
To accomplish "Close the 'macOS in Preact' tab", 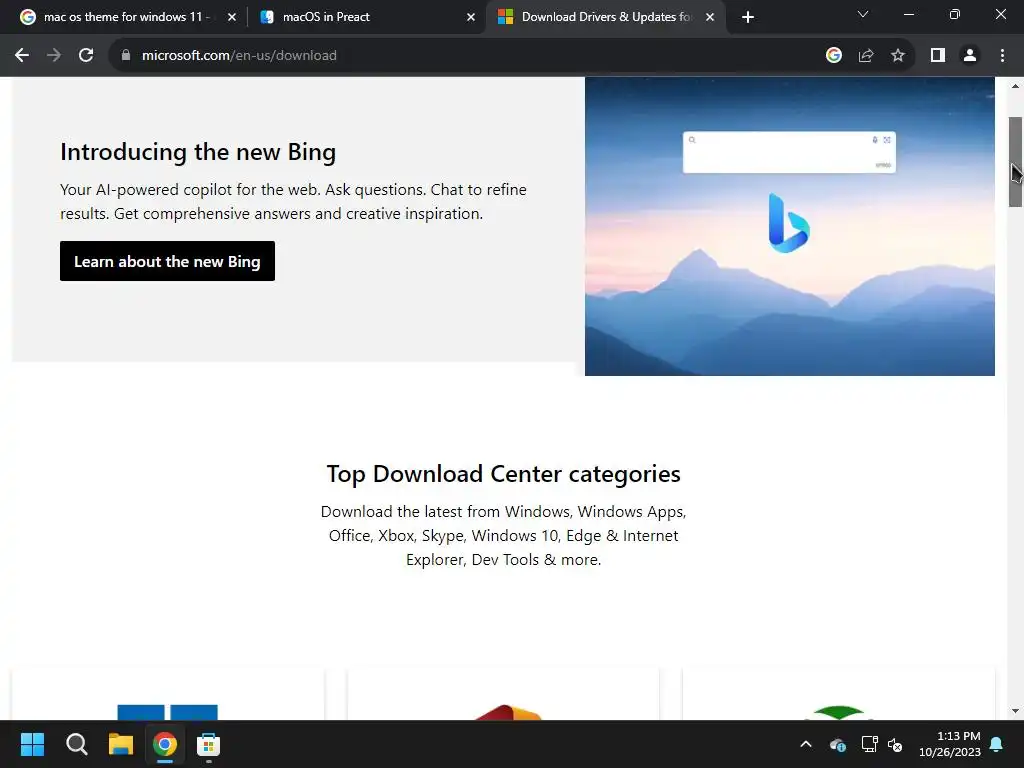I will pos(471,17).
